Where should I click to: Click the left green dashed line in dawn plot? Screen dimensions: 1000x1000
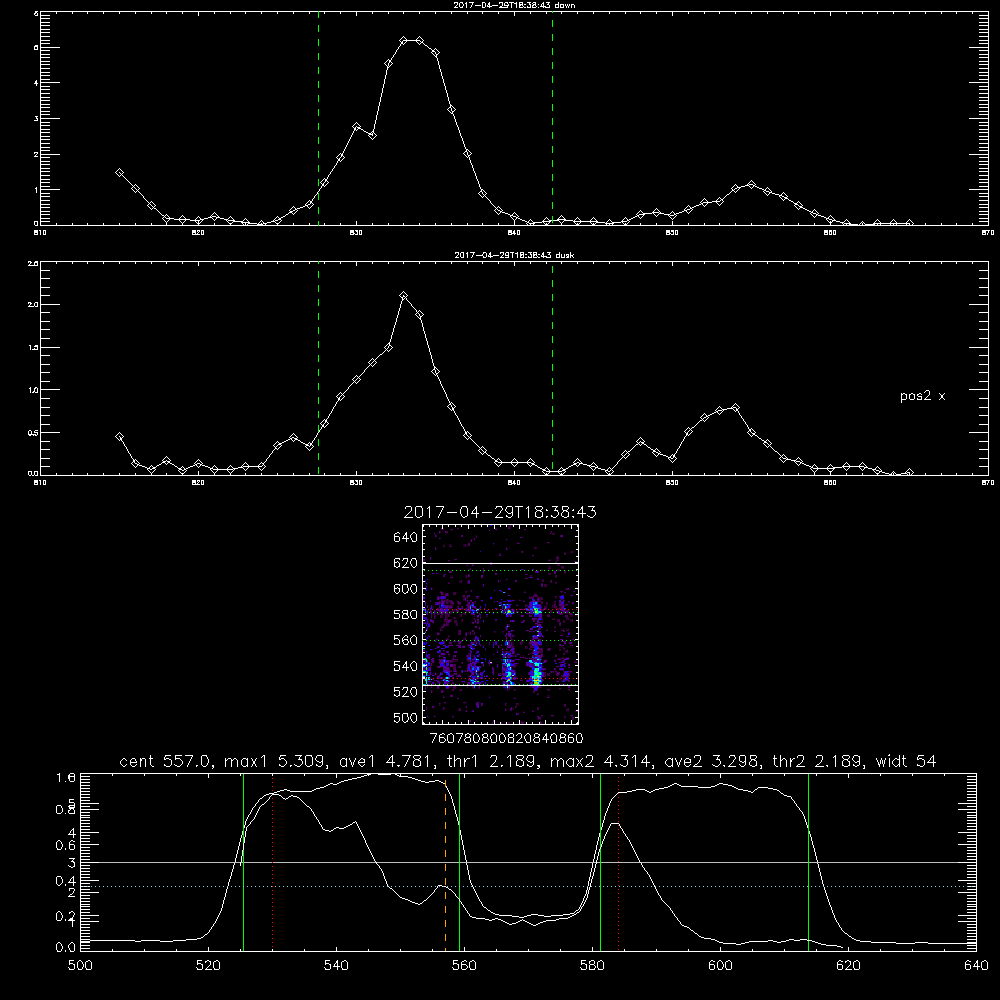(x=318, y=118)
